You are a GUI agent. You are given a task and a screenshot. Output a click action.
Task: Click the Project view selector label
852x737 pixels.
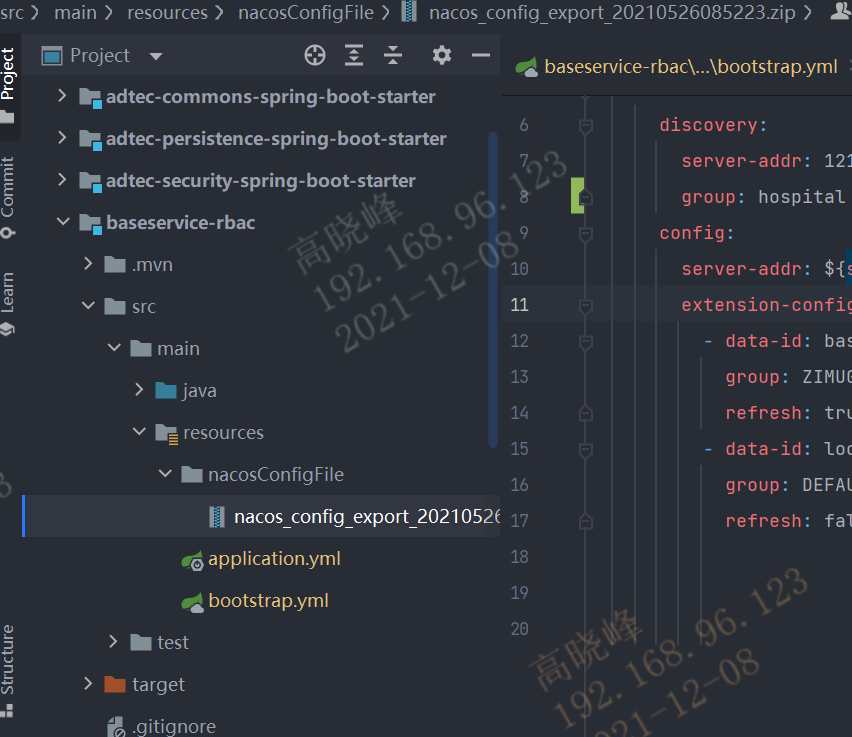tap(100, 55)
